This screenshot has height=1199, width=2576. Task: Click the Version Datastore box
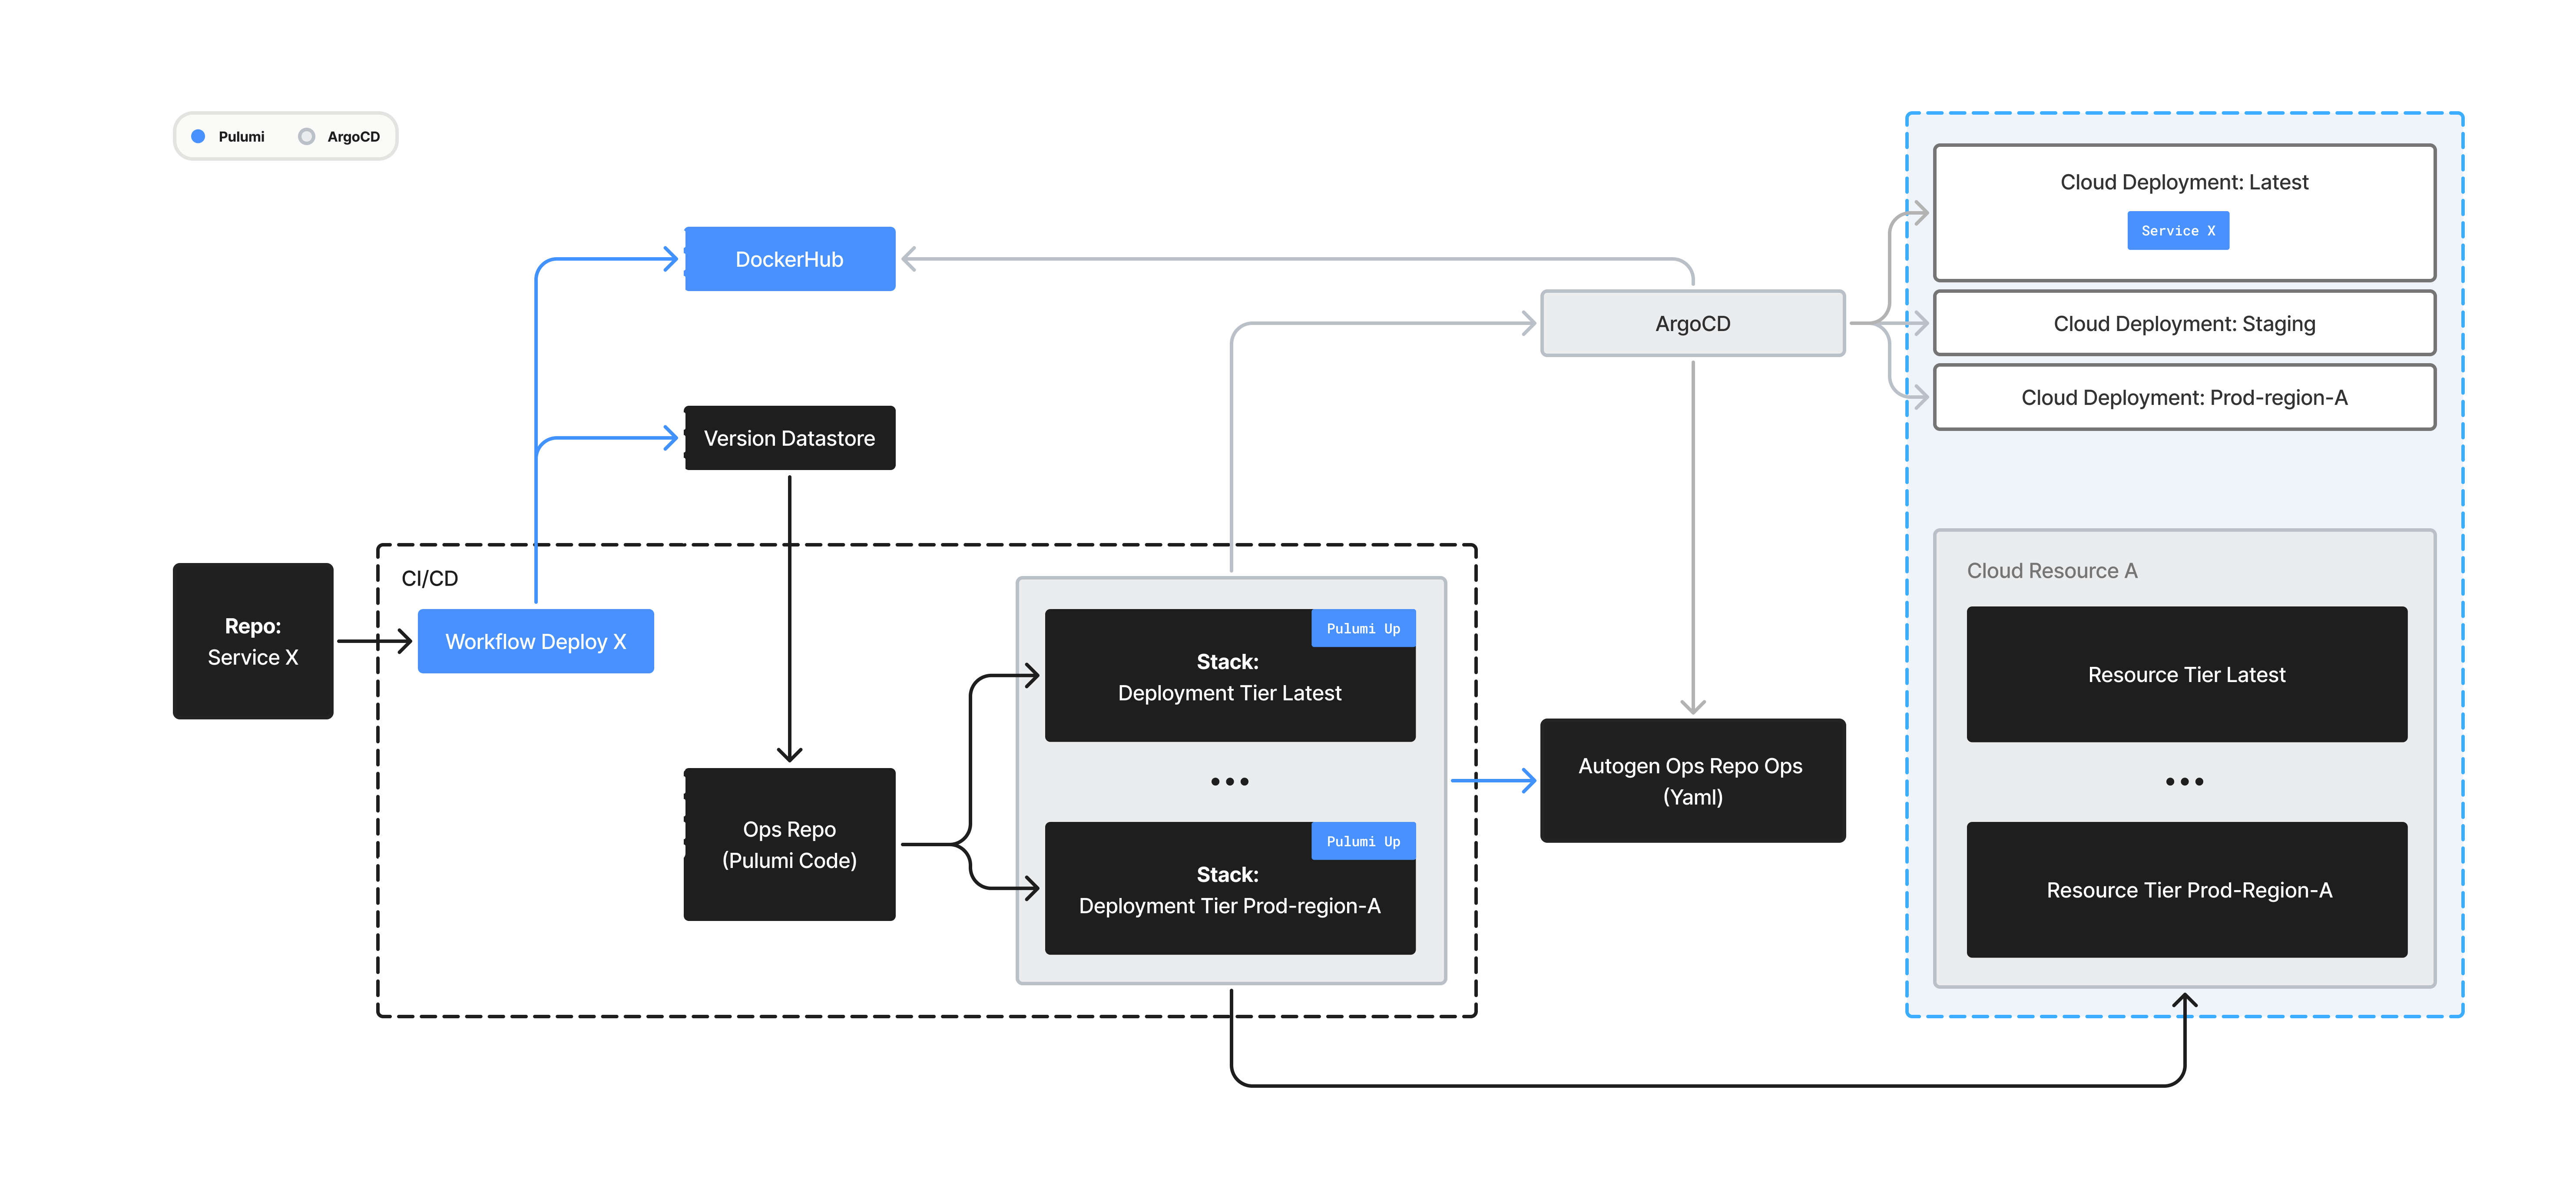point(789,438)
